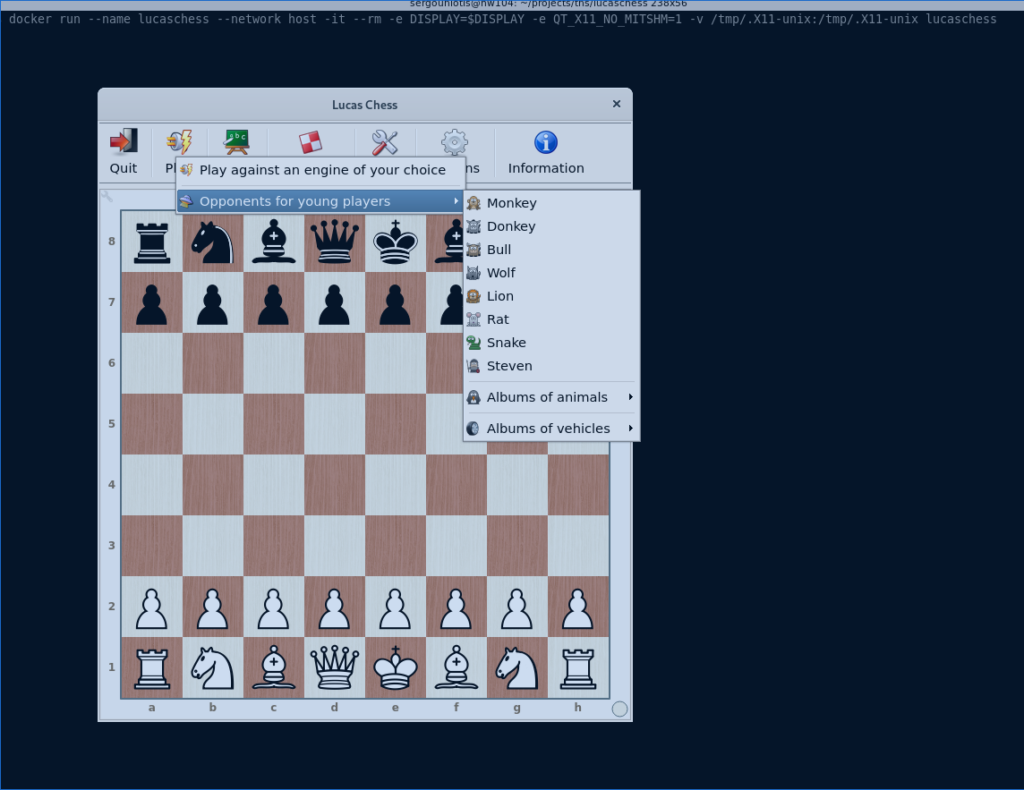Expand Albums of vehicles submenu
This screenshot has height=790, width=1024.
[551, 428]
